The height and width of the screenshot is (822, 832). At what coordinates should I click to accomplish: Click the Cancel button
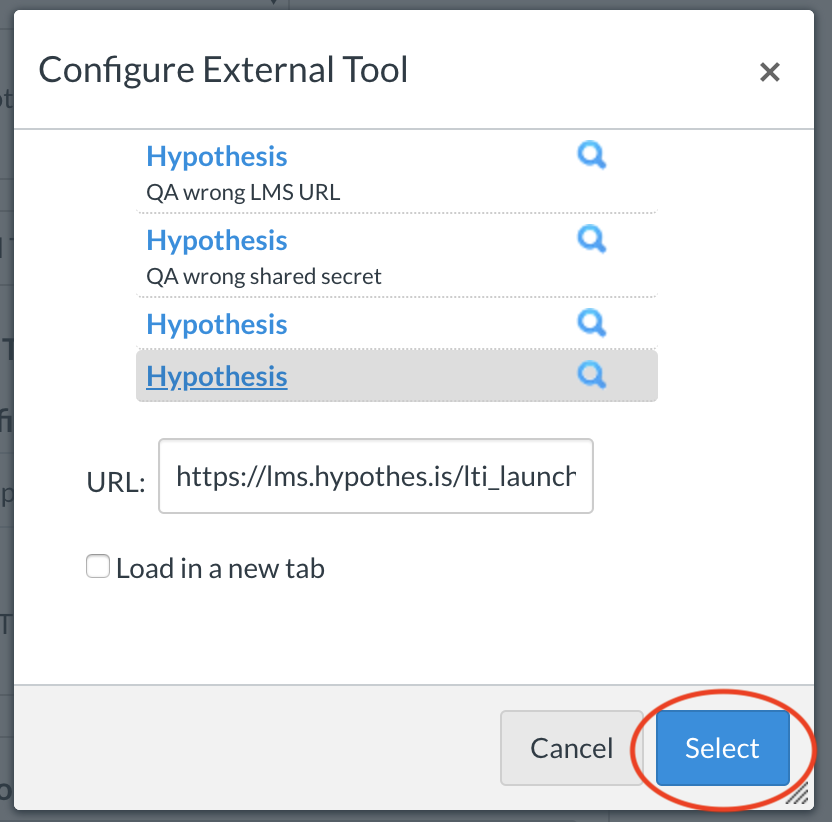[x=571, y=748]
